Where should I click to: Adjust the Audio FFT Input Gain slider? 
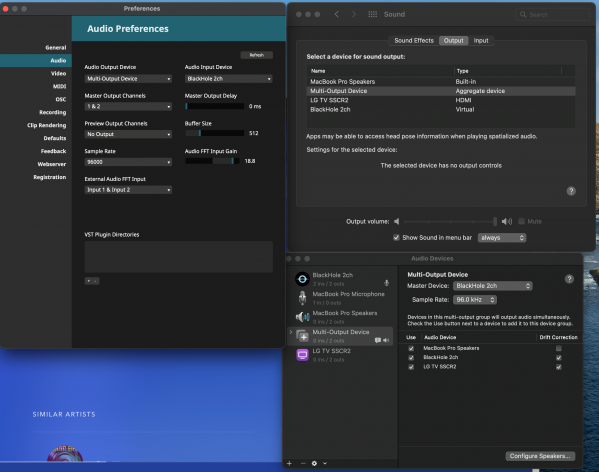coord(212,161)
